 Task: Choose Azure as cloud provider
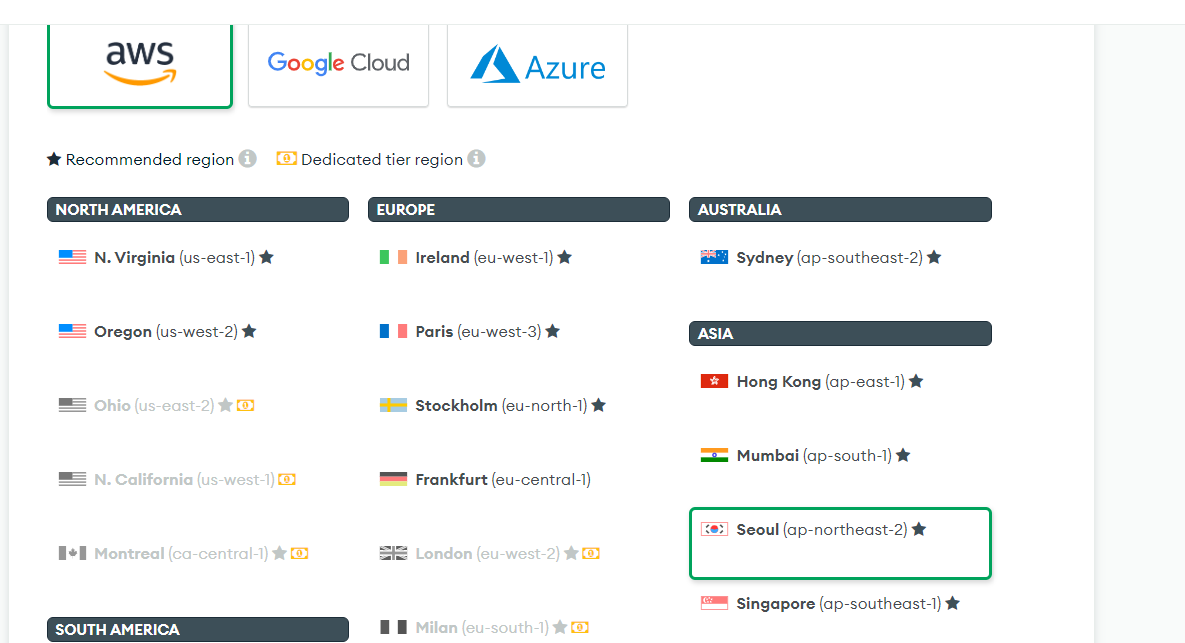[537, 66]
